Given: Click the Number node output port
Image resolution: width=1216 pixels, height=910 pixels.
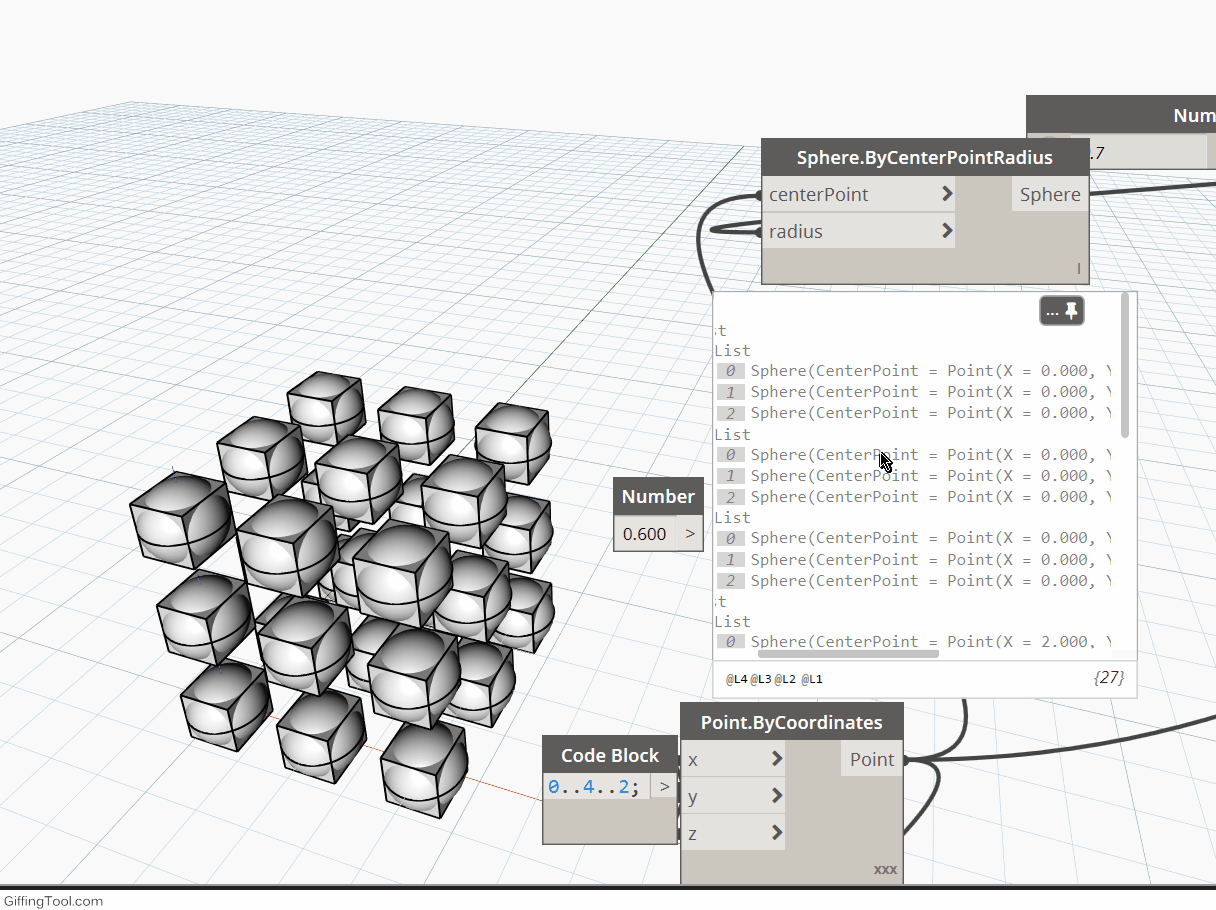Looking at the screenshot, I should point(689,534).
